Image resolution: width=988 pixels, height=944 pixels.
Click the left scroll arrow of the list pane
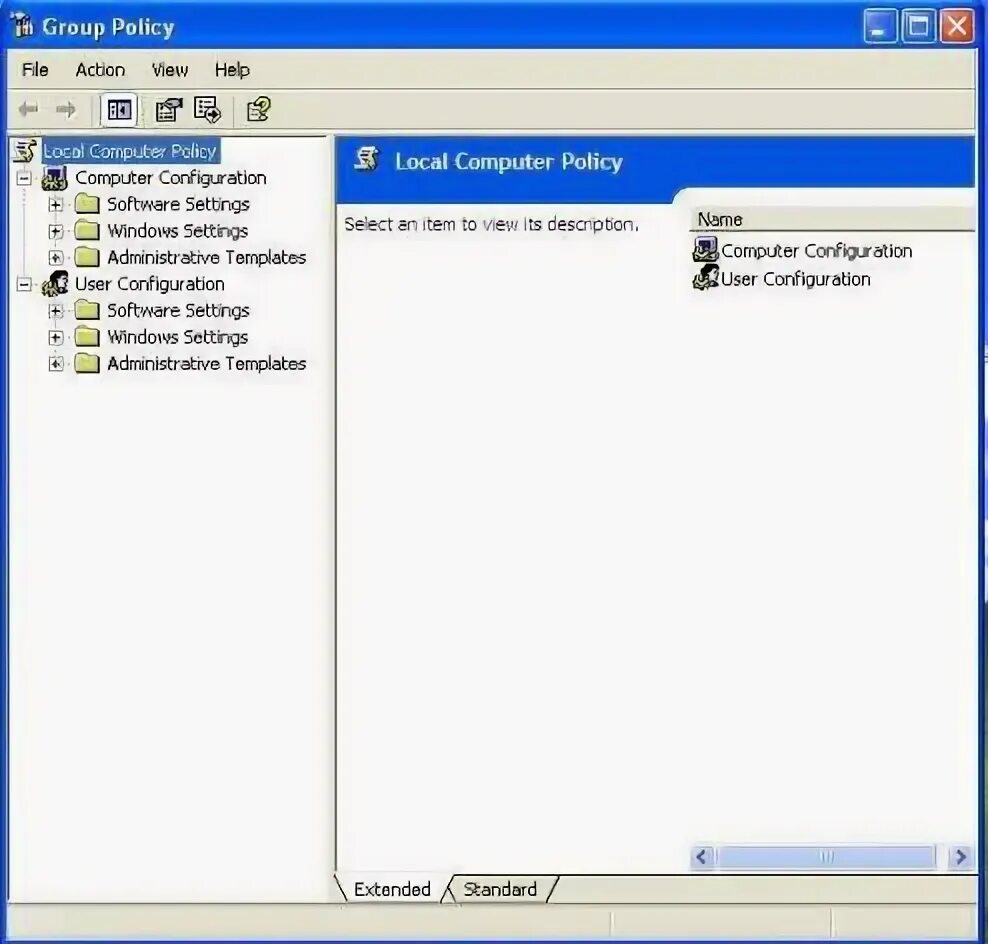702,857
